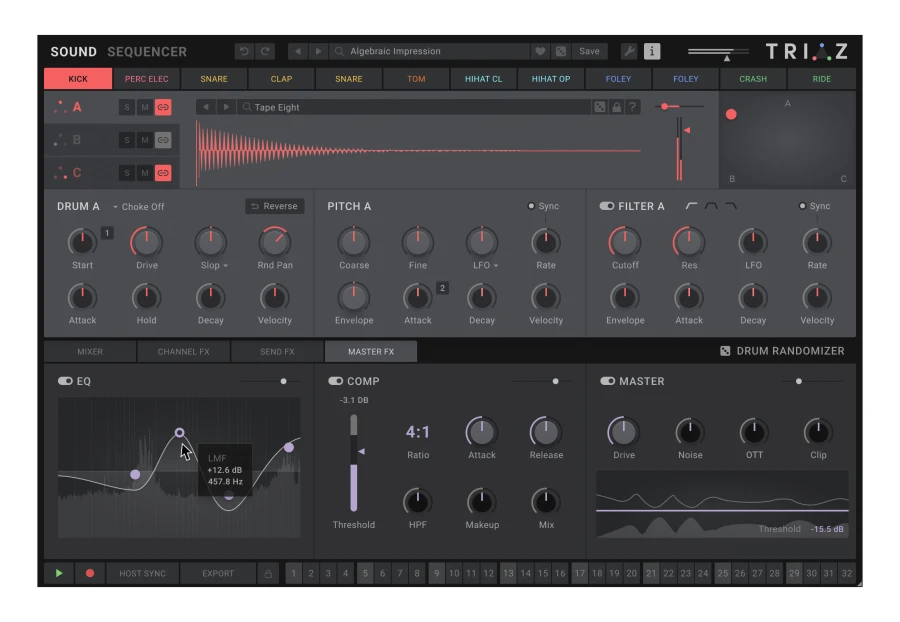Click the Reverse button in Drum A

click(x=275, y=206)
